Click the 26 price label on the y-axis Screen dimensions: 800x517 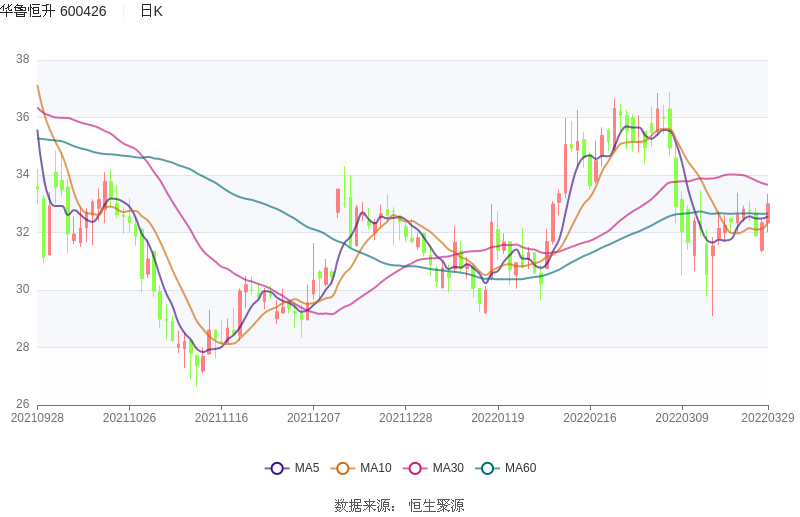pyautogui.click(x=22, y=405)
